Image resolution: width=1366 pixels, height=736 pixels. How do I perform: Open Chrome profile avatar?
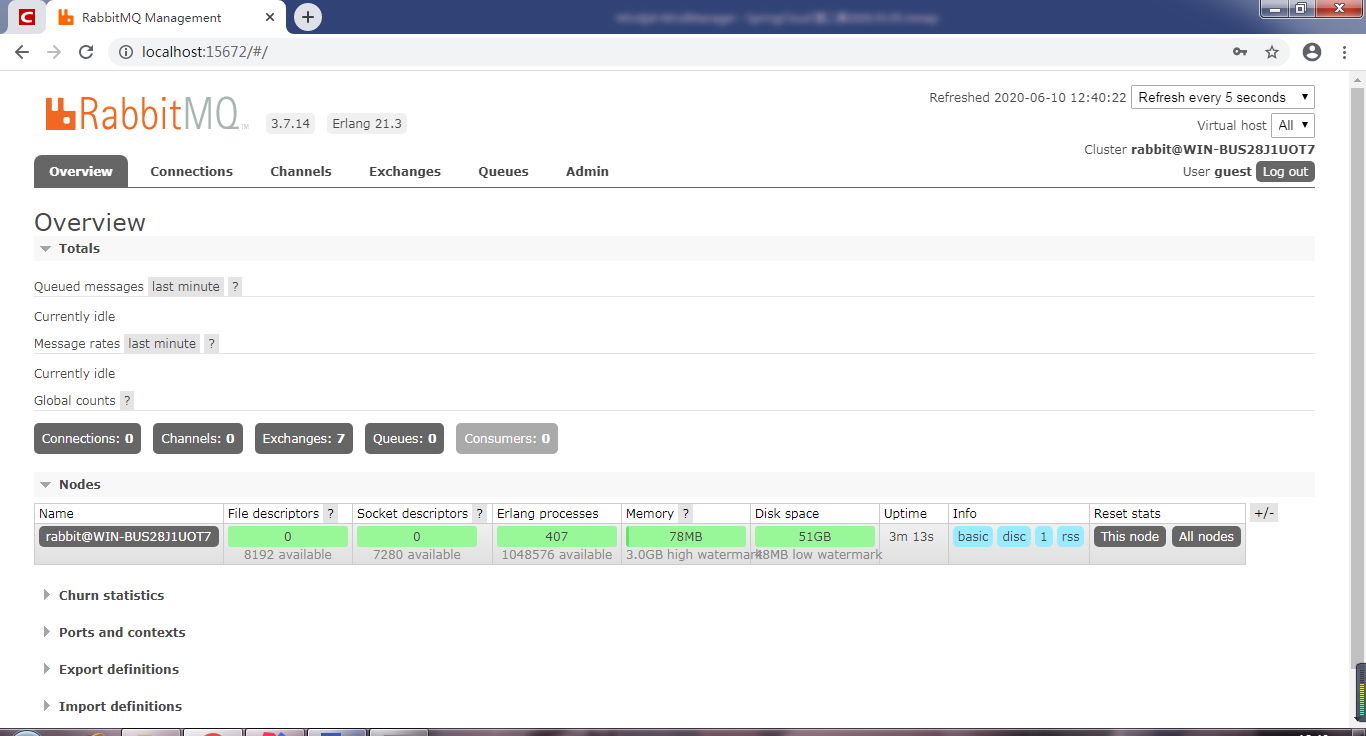coord(1312,52)
